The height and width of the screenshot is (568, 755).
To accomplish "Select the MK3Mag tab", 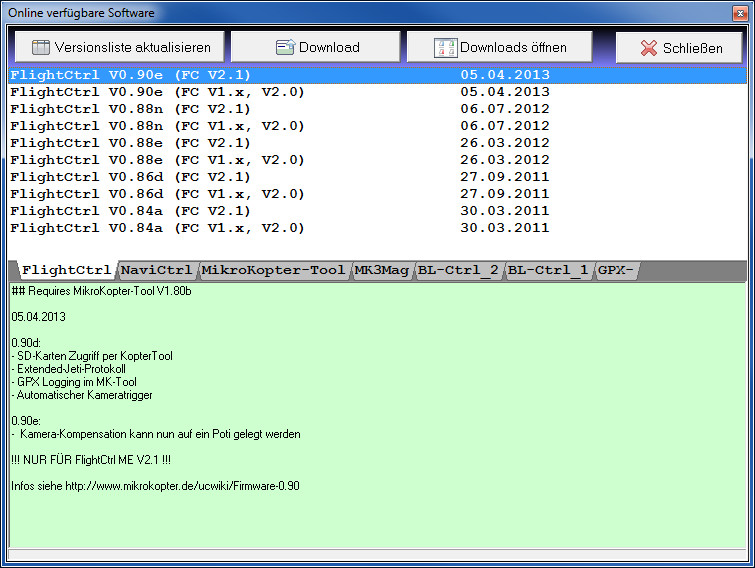I will 382,270.
